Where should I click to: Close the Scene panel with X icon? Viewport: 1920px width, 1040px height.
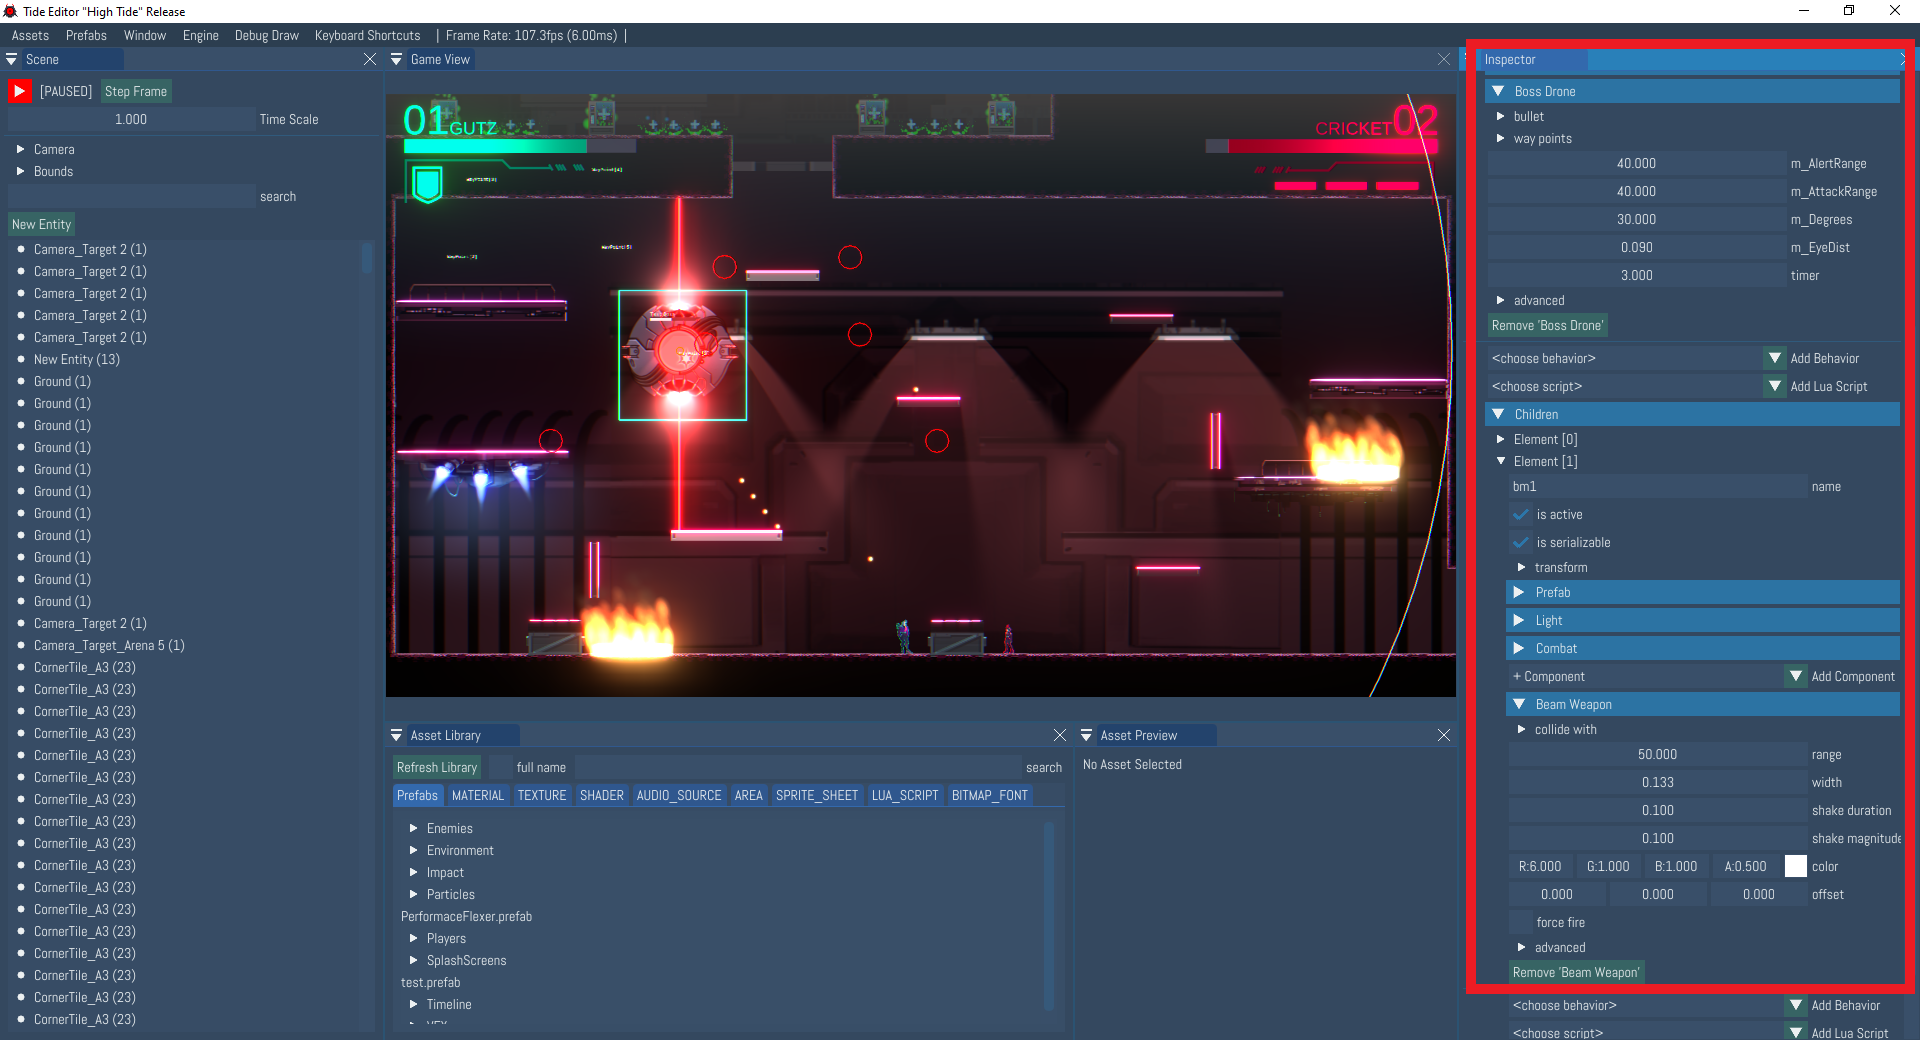[370, 60]
